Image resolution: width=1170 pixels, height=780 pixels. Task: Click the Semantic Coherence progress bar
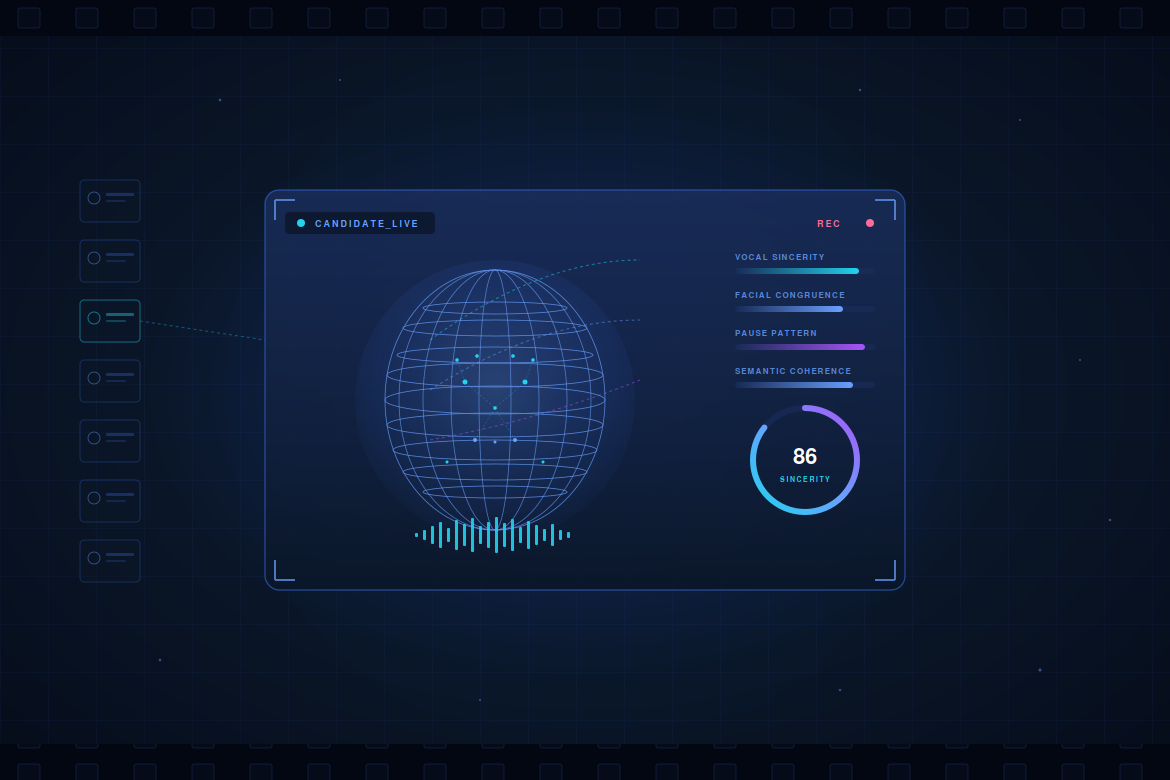pos(805,385)
